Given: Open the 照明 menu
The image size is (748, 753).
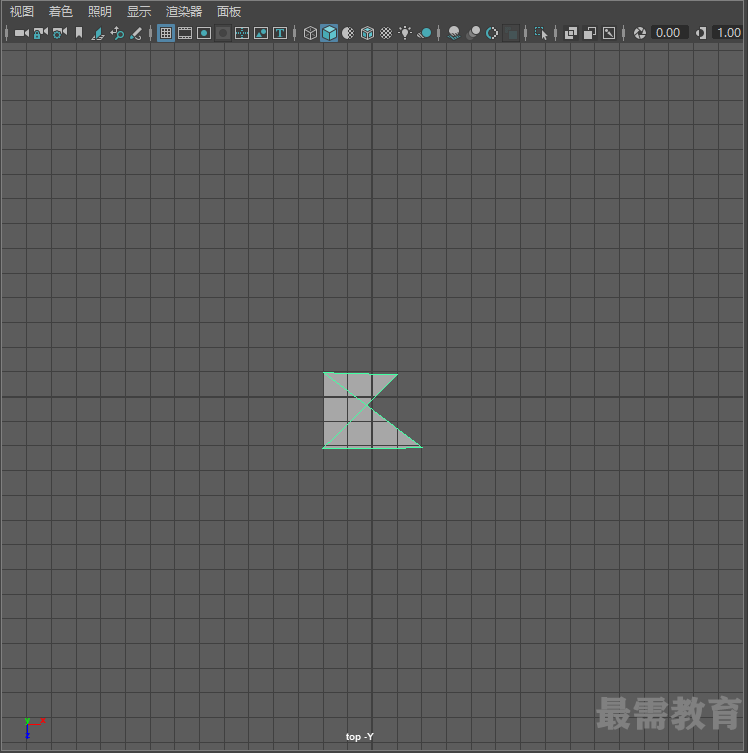Looking at the screenshot, I should [100, 12].
